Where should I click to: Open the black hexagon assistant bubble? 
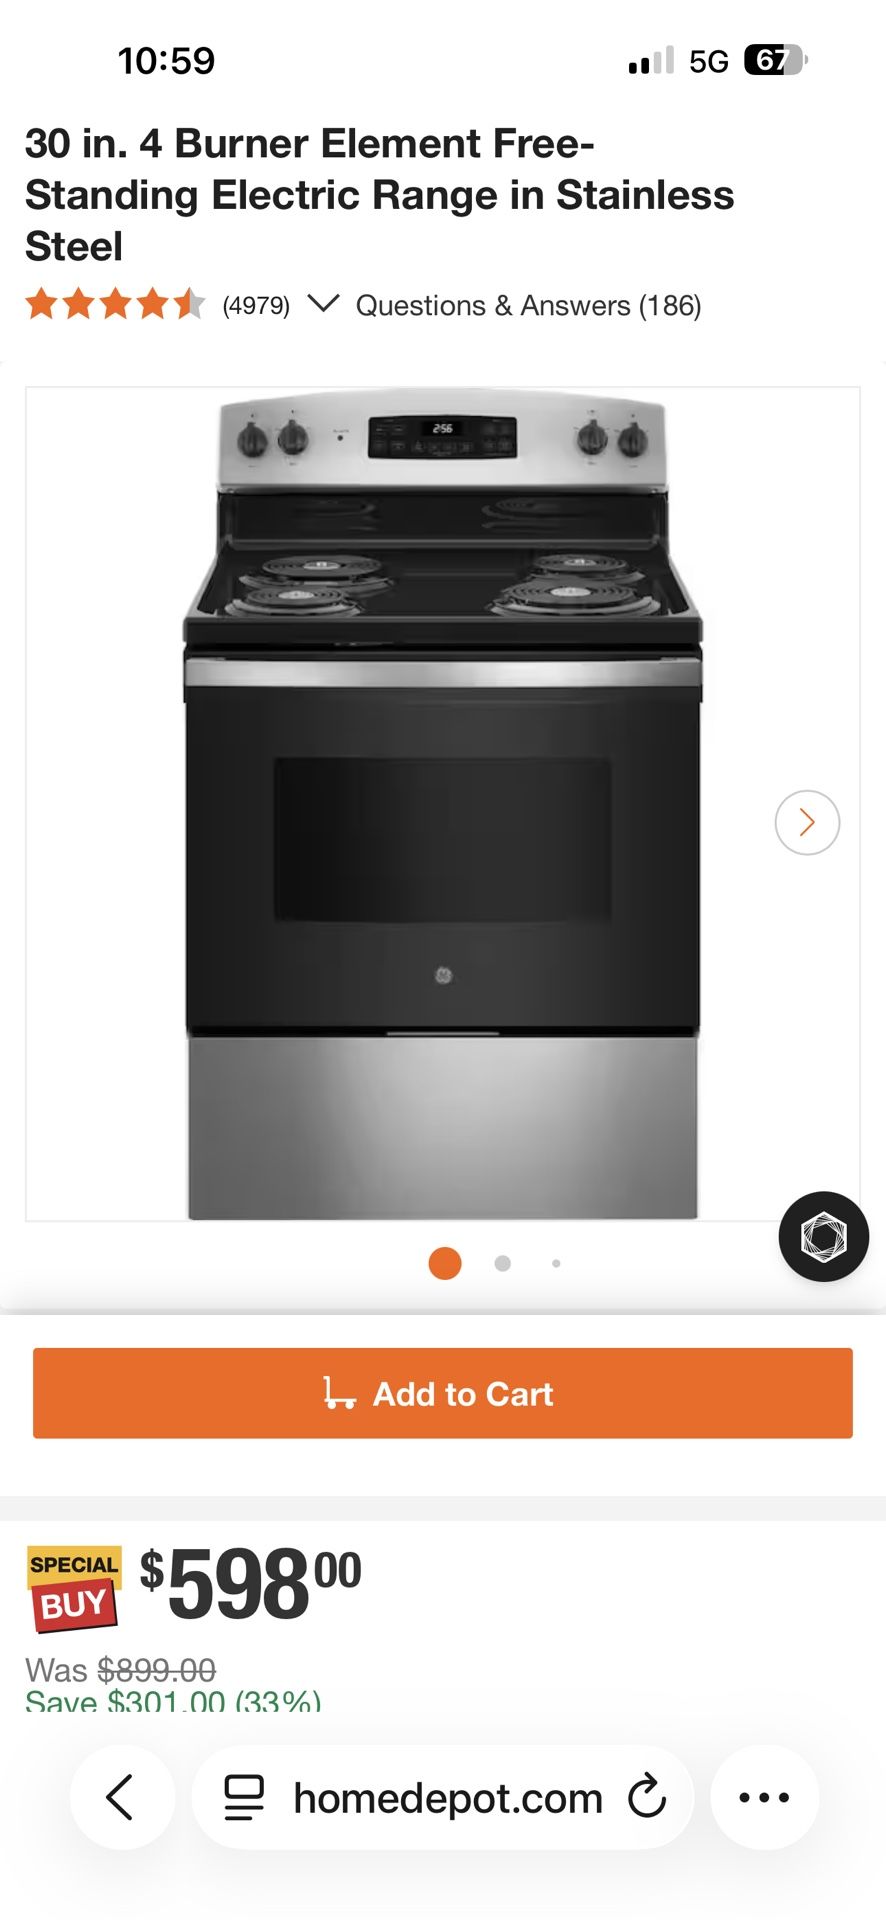click(x=823, y=1236)
